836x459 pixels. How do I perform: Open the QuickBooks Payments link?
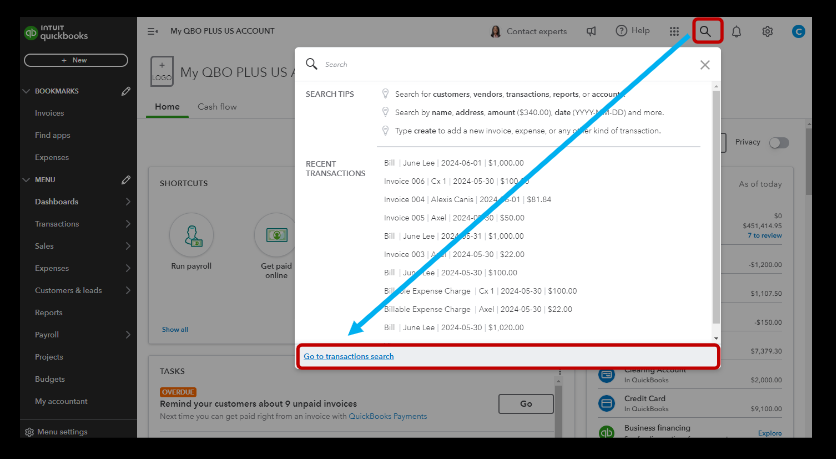388,416
